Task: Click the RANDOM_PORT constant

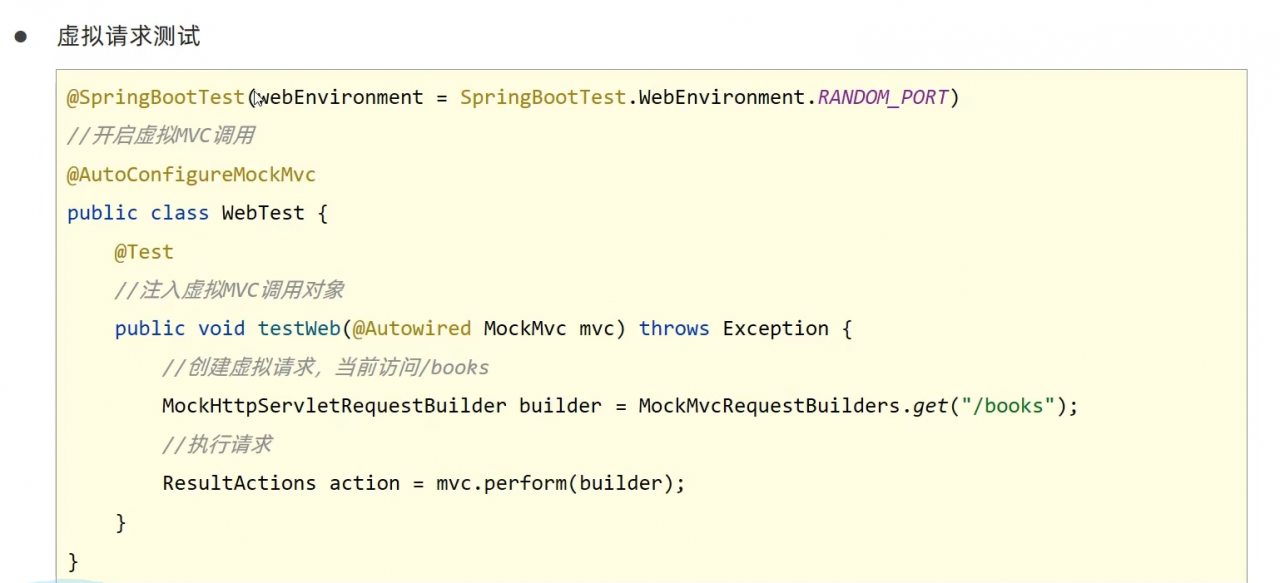Action: pos(883,97)
